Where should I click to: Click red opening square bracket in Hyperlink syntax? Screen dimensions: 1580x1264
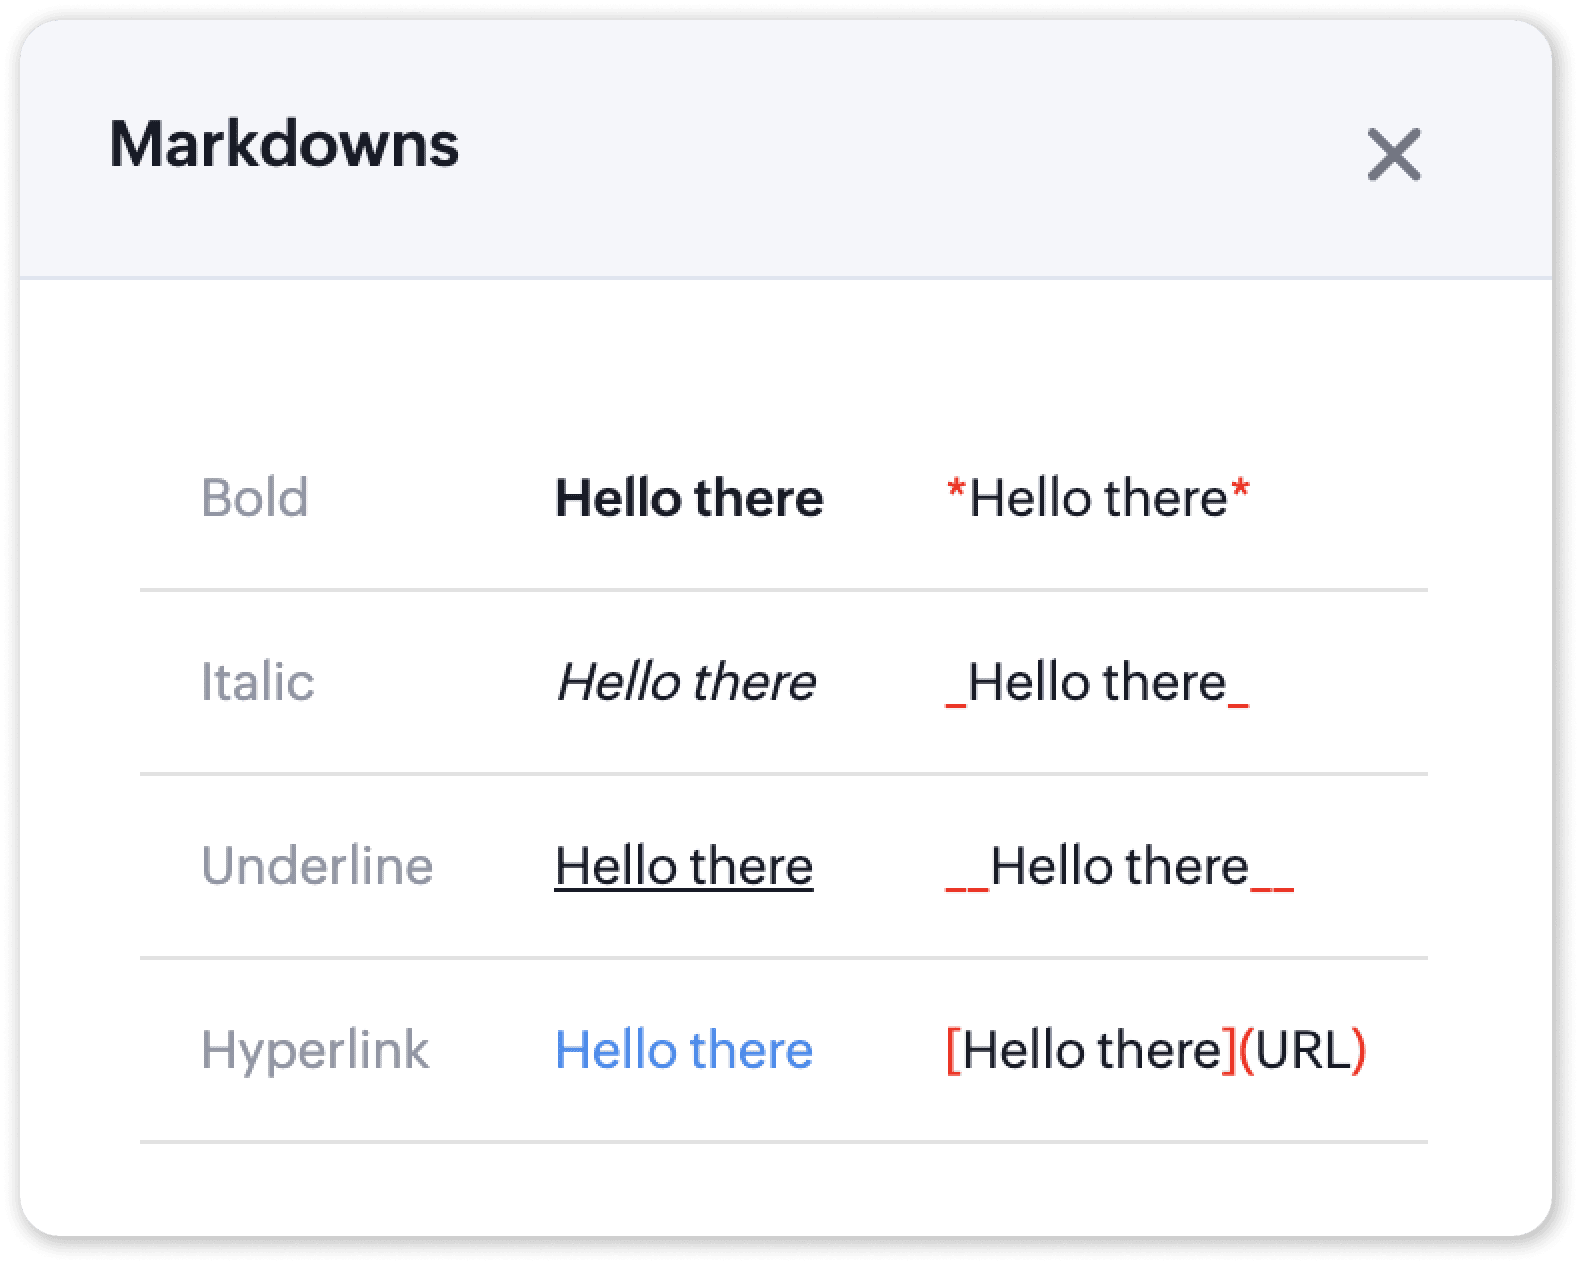coord(953,1050)
